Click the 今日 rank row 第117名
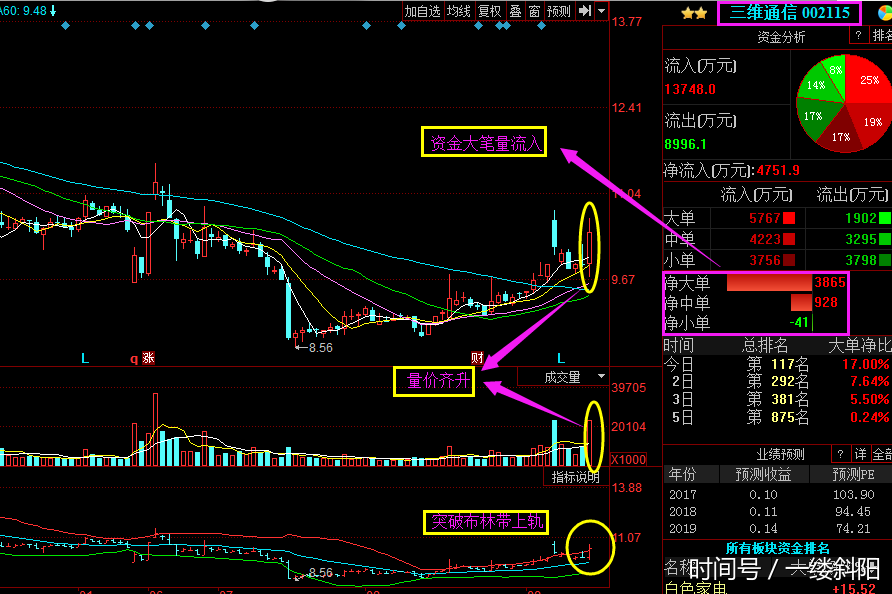 [x=777, y=364]
